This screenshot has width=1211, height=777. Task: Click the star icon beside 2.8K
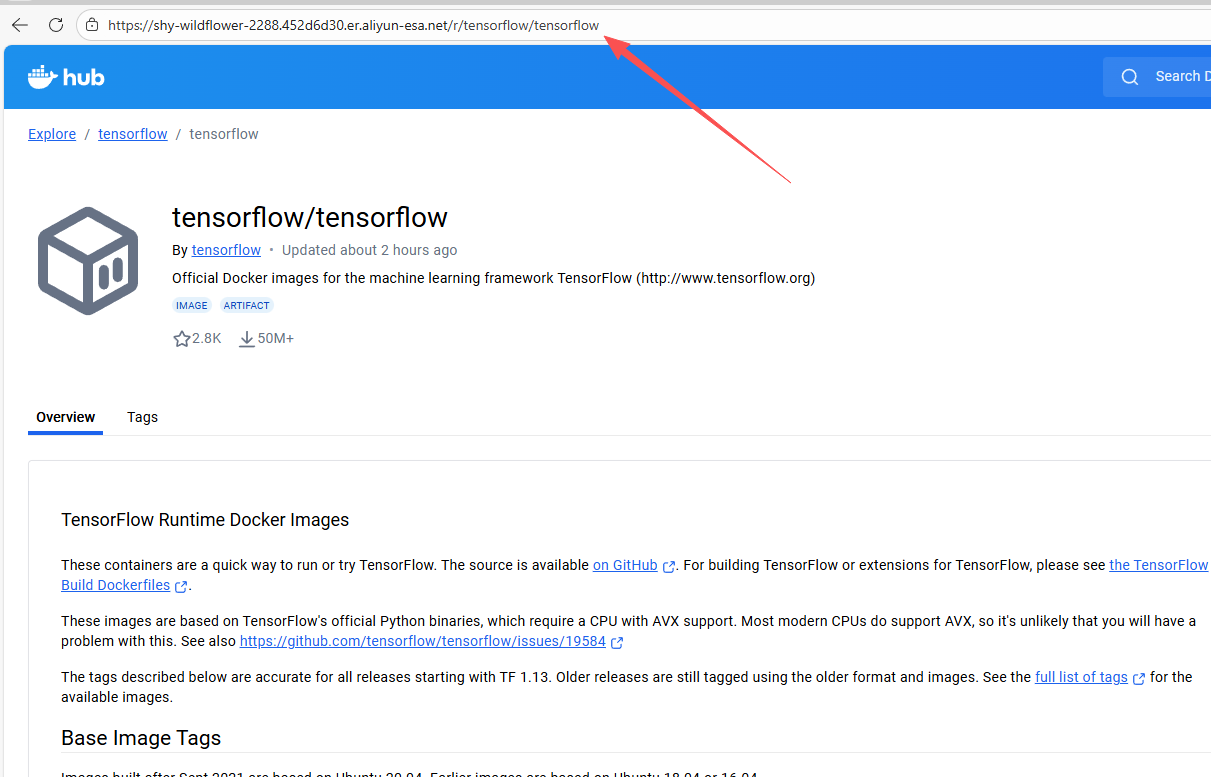pos(181,339)
